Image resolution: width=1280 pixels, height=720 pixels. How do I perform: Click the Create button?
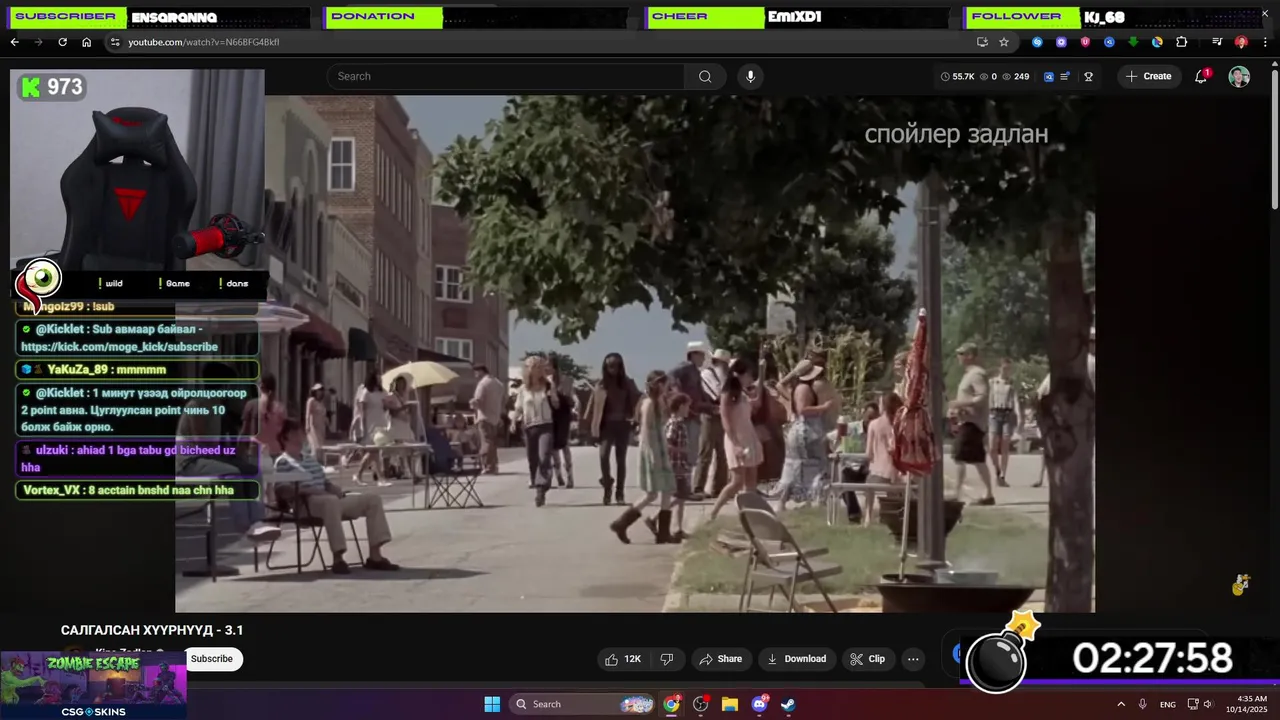tap(1149, 76)
